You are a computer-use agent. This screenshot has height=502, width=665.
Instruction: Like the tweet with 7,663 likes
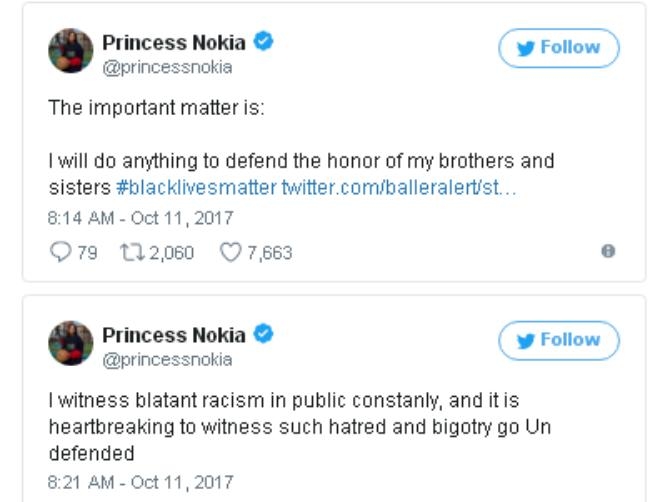(x=231, y=252)
